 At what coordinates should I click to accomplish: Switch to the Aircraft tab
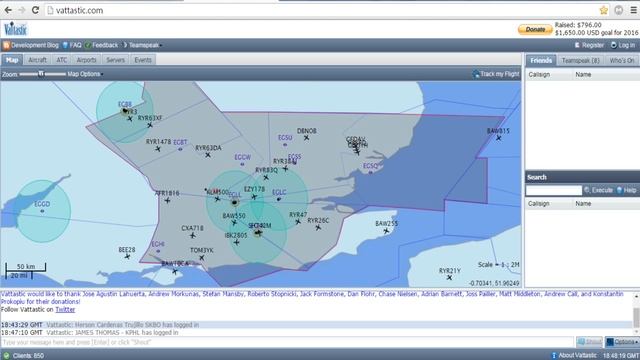pyautogui.click(x=38, y=60)
